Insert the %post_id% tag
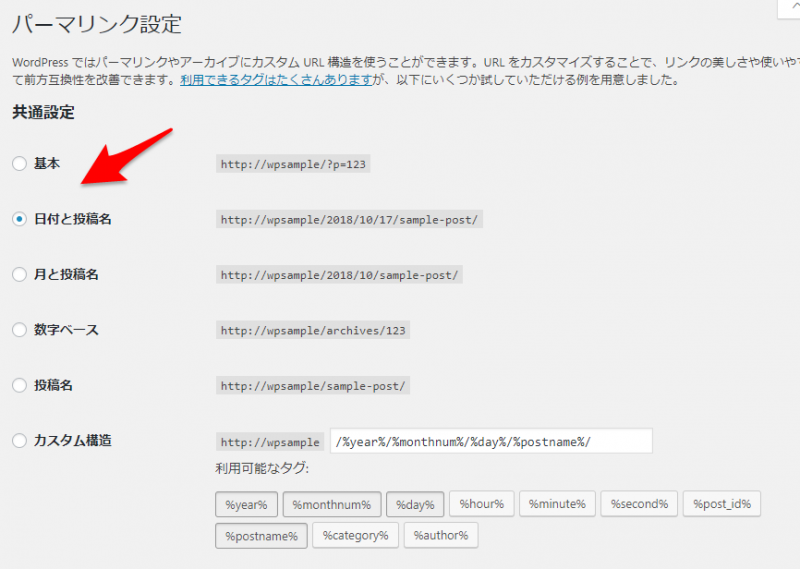 point(722,504)
